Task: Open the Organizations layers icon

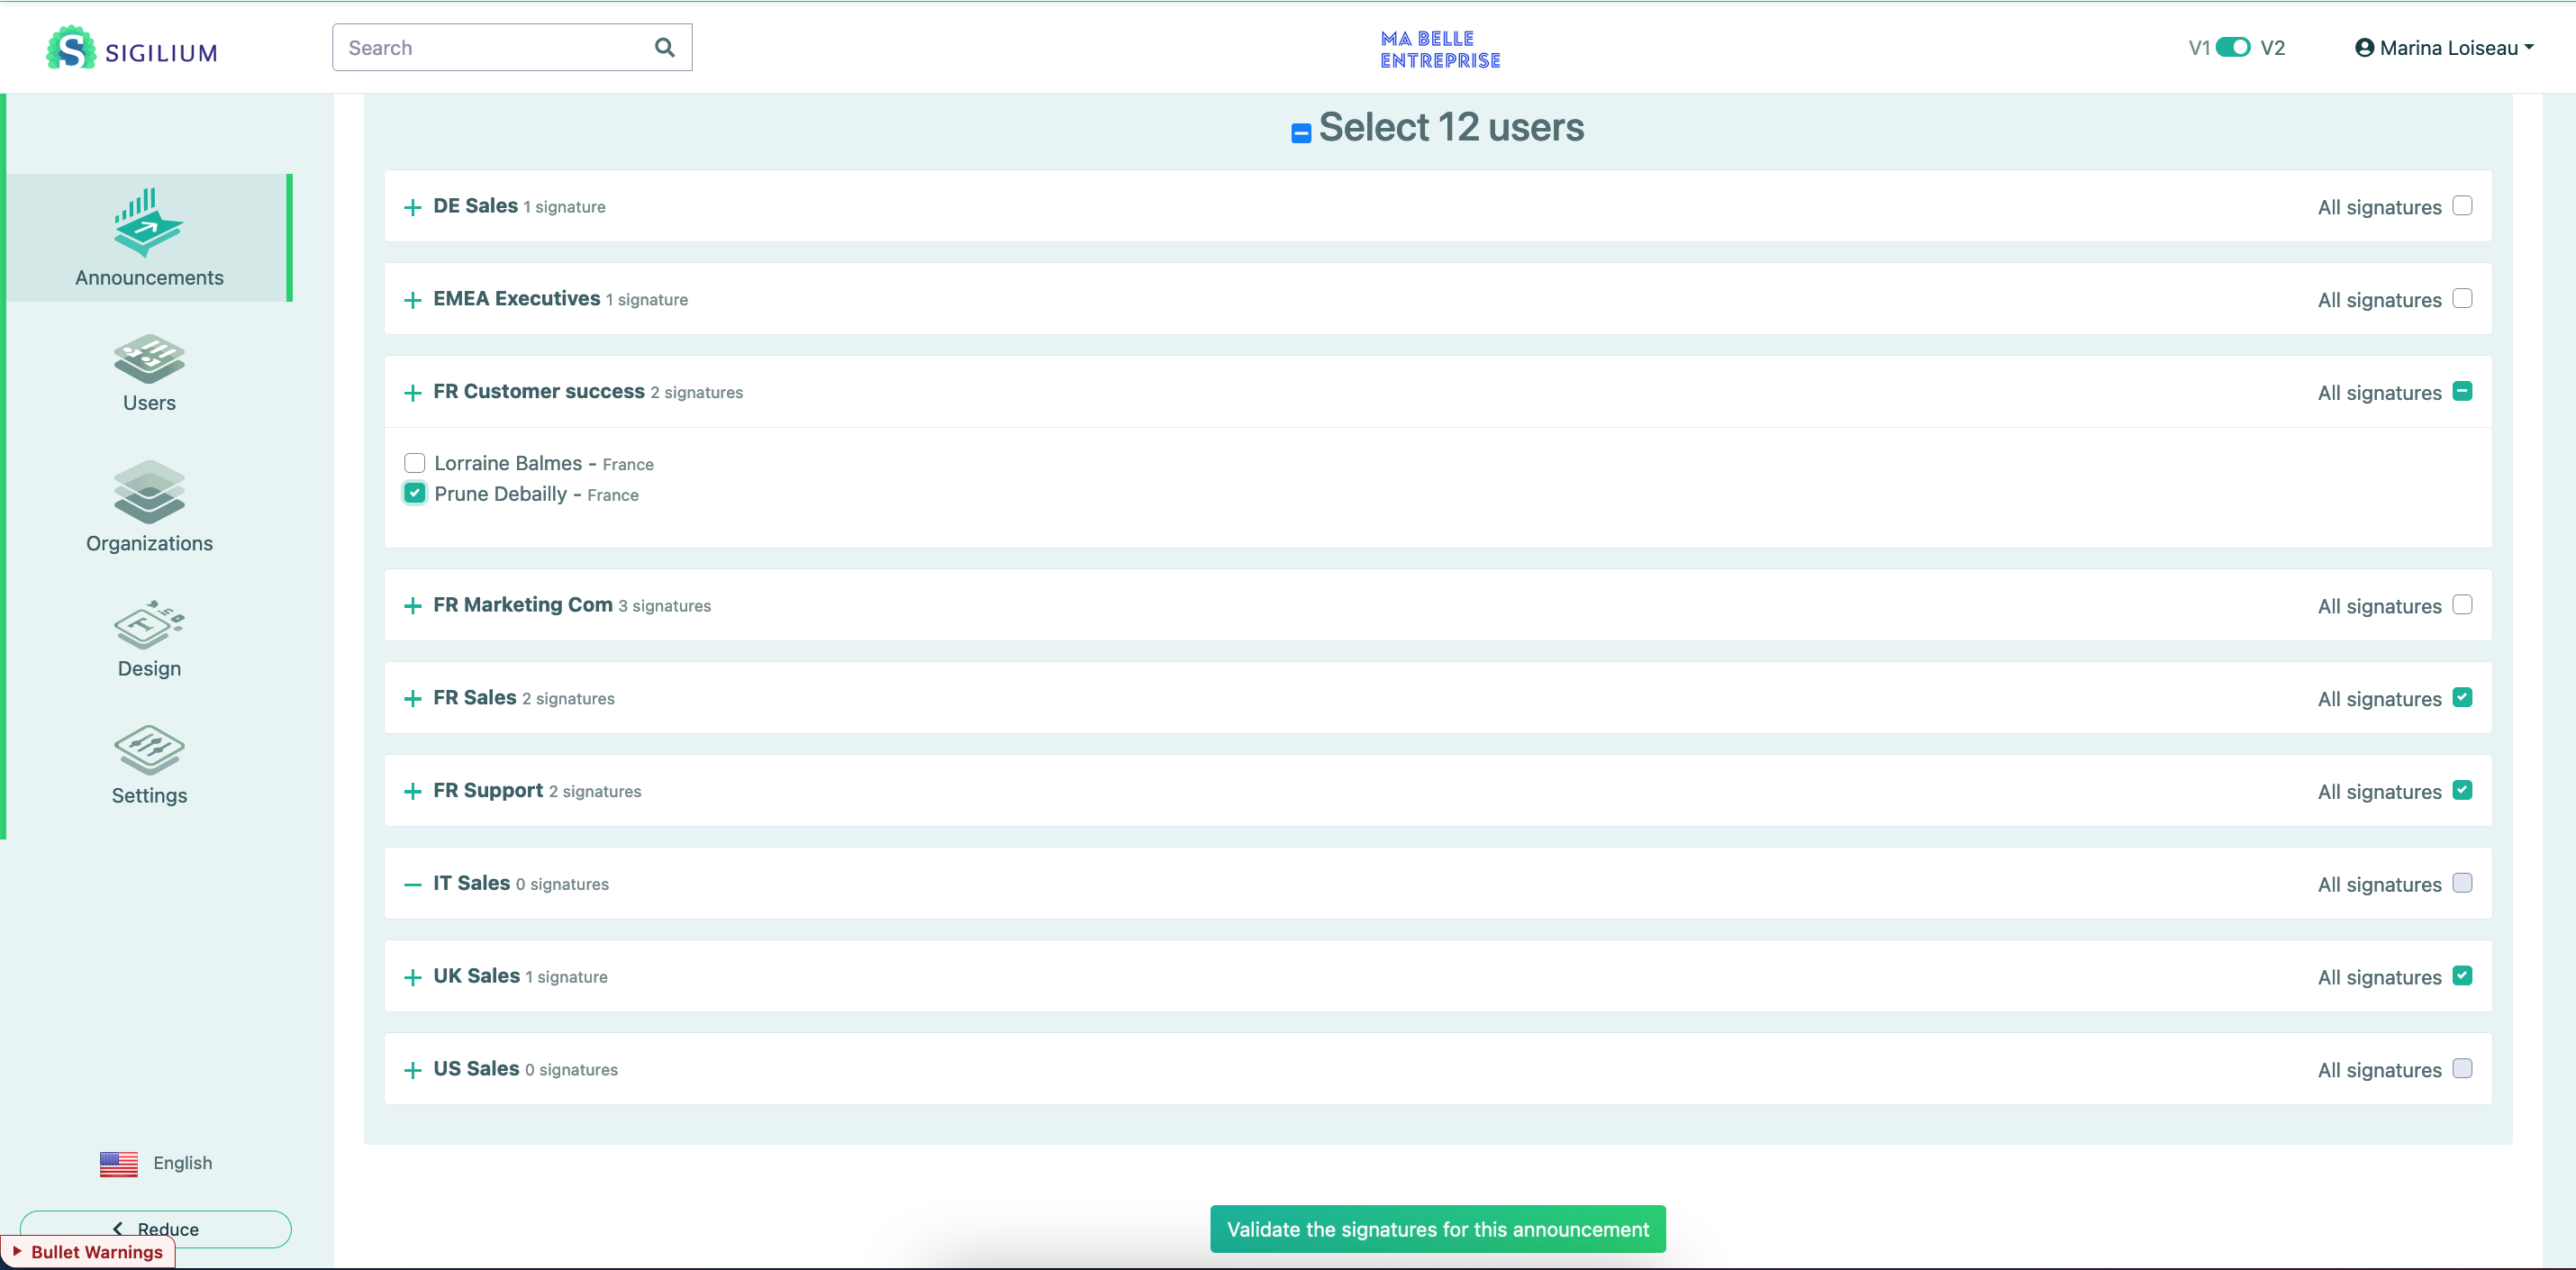Action: 148,491
